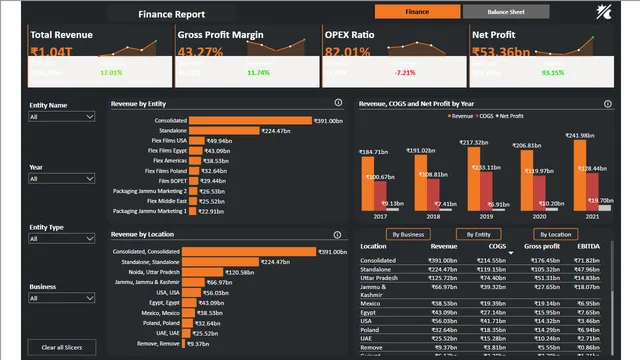Show the table By Entity
The height and width of the screenshot is (360, 640).
(478, 234)
